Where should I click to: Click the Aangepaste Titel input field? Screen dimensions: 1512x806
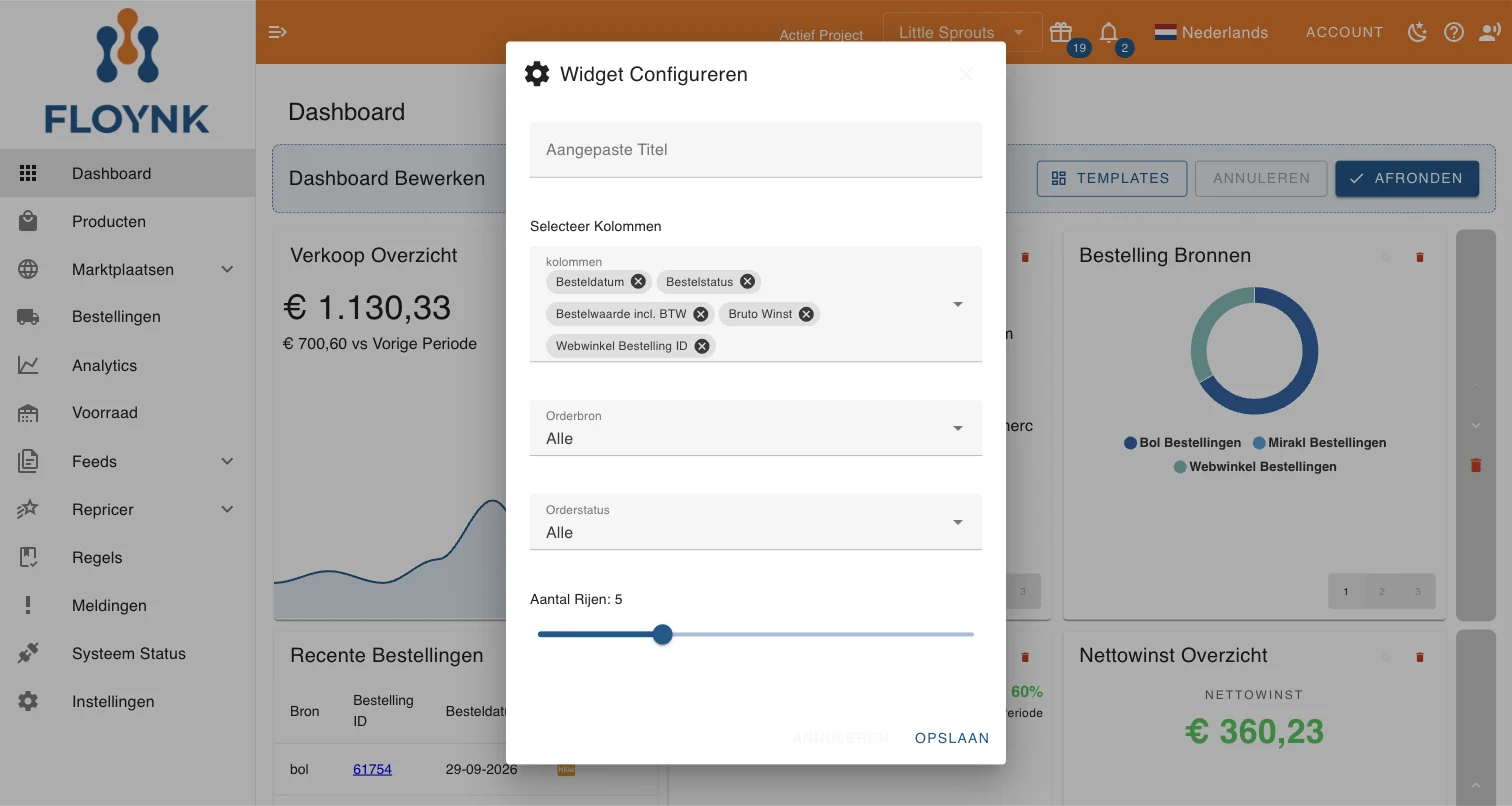point(756,150)
